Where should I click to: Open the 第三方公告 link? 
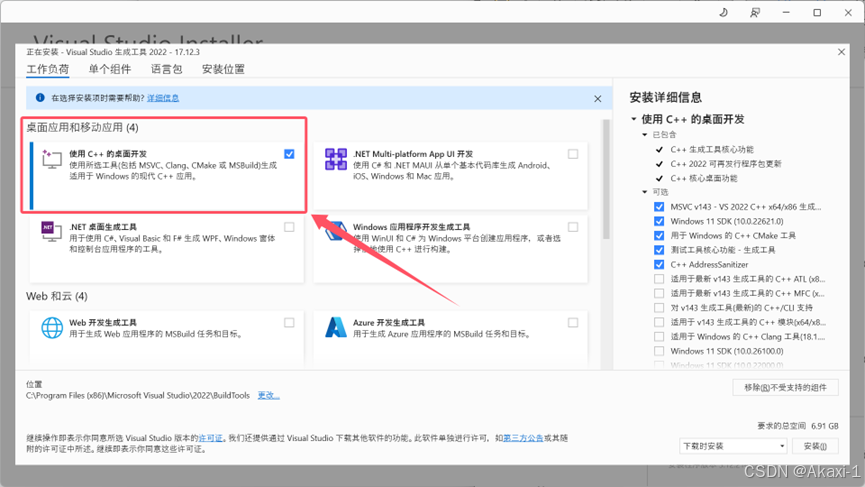[524, 438]
